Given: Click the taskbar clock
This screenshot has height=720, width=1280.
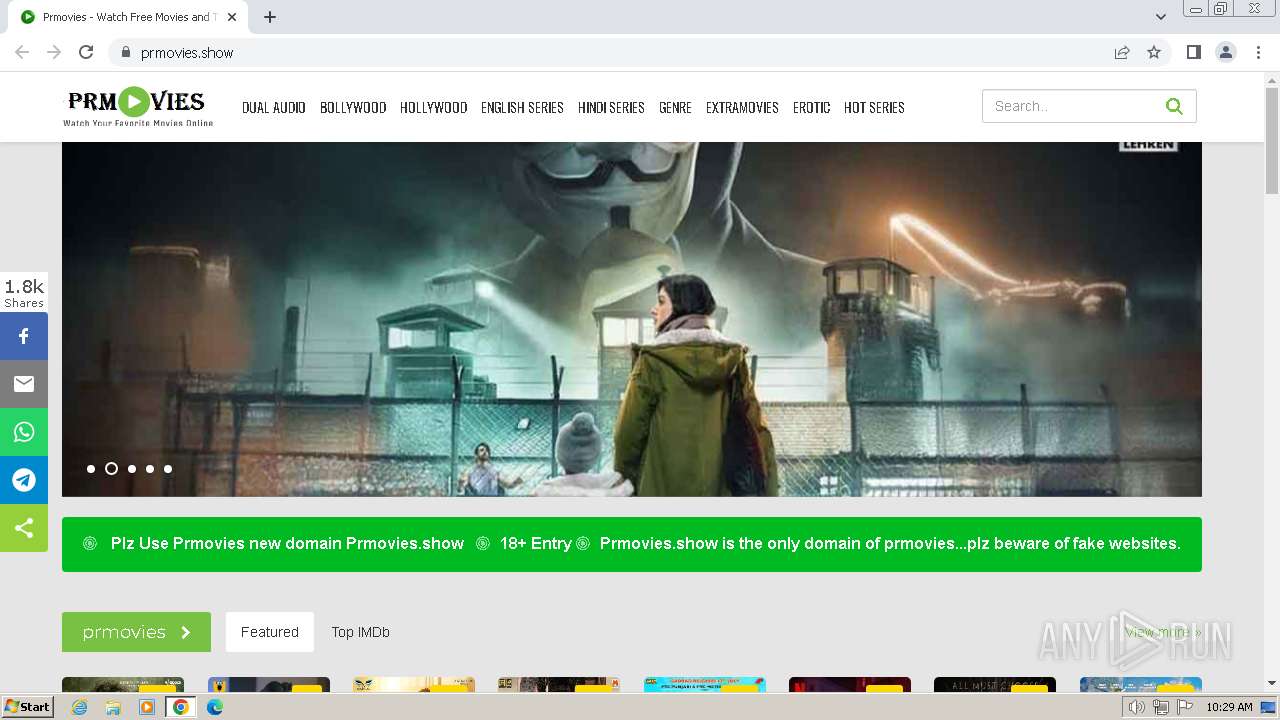Looking at the screenshot, I should coord(1229,707).
